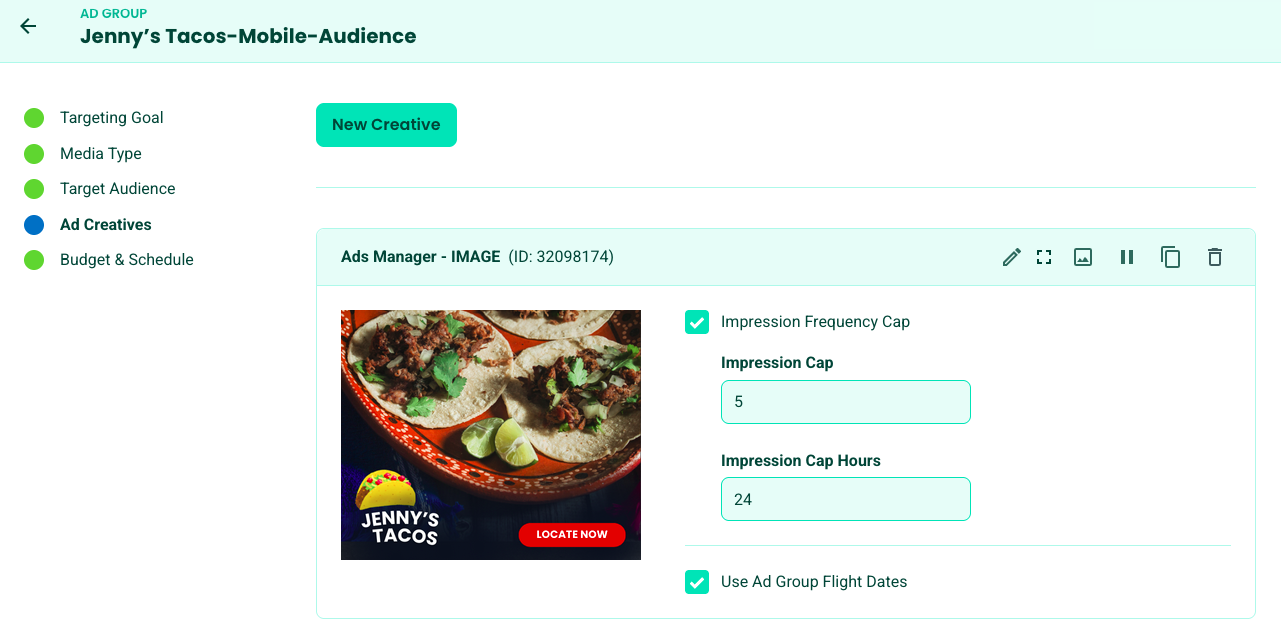
Task: Pause the Ads Manager creative
Action: coord(1127,257)
